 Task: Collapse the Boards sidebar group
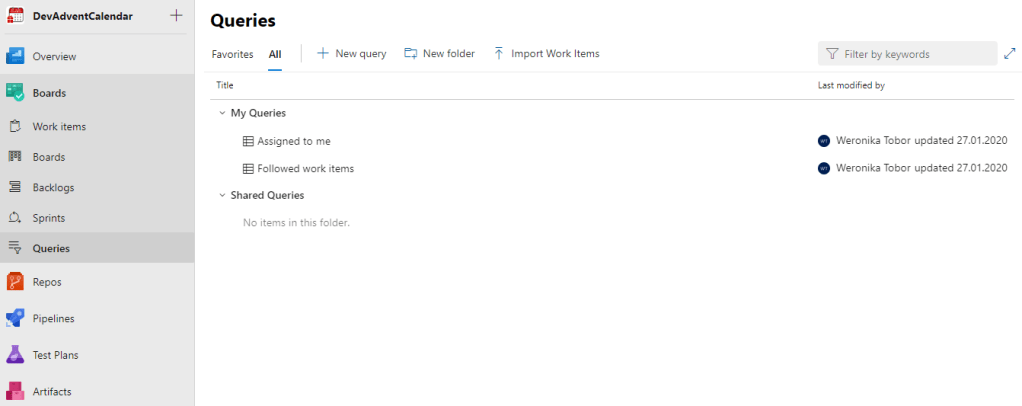[49, 93]
